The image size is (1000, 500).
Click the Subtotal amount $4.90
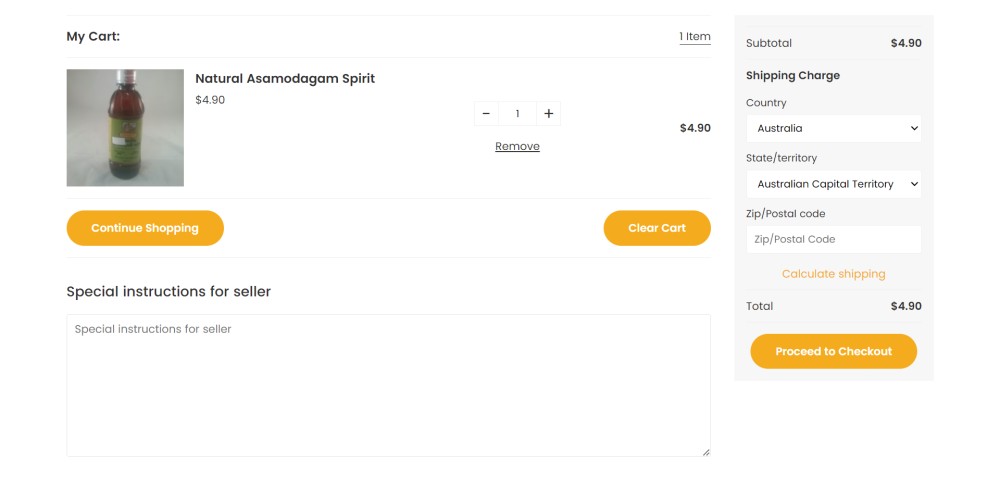click(906, 43)
